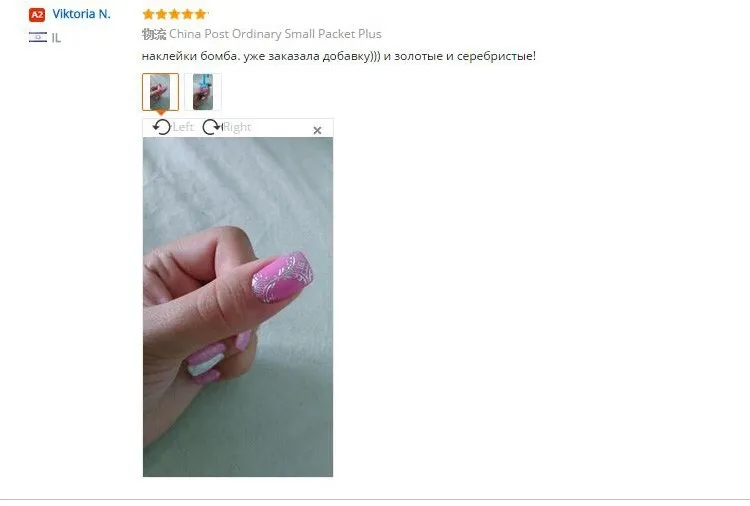Click the Israel flag icon
750x506 pixels.
tap(38, 37)
